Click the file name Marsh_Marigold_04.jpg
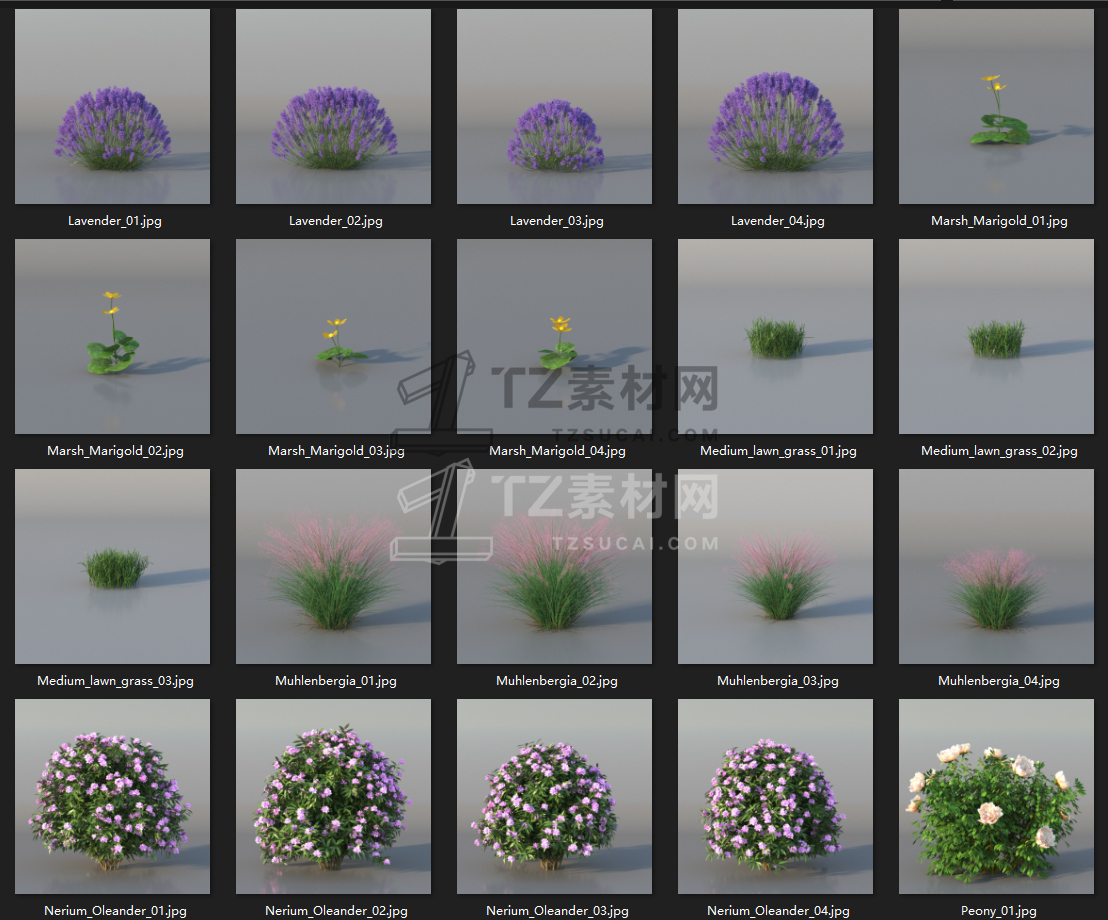This screenshot has height=920, width=1108. coord(558,451)
